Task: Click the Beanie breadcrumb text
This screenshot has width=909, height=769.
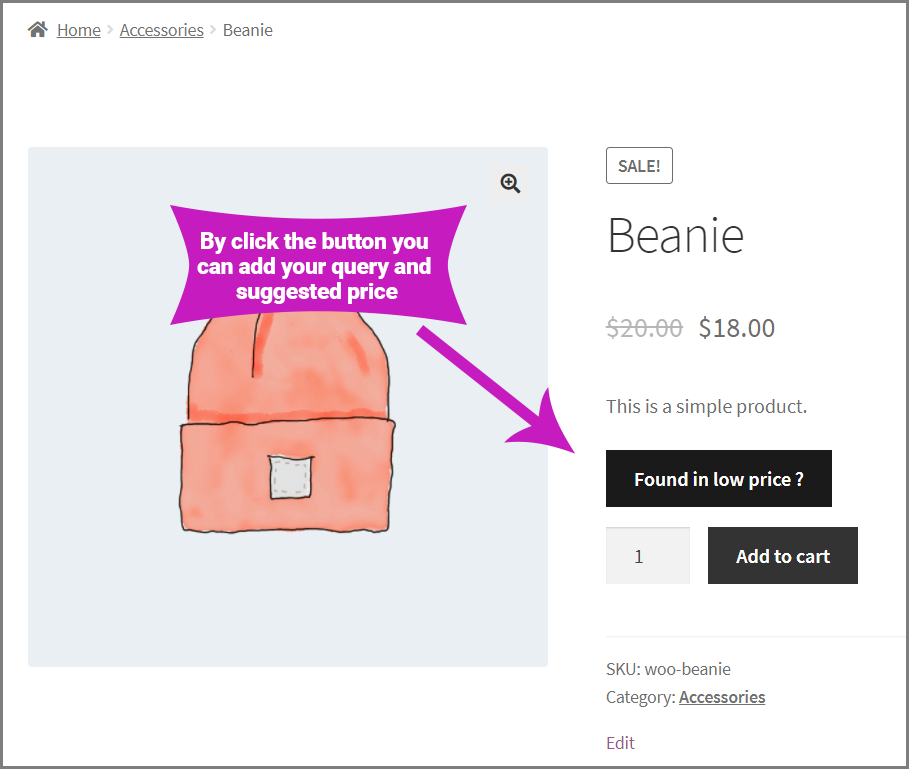Action: [248, 30]
